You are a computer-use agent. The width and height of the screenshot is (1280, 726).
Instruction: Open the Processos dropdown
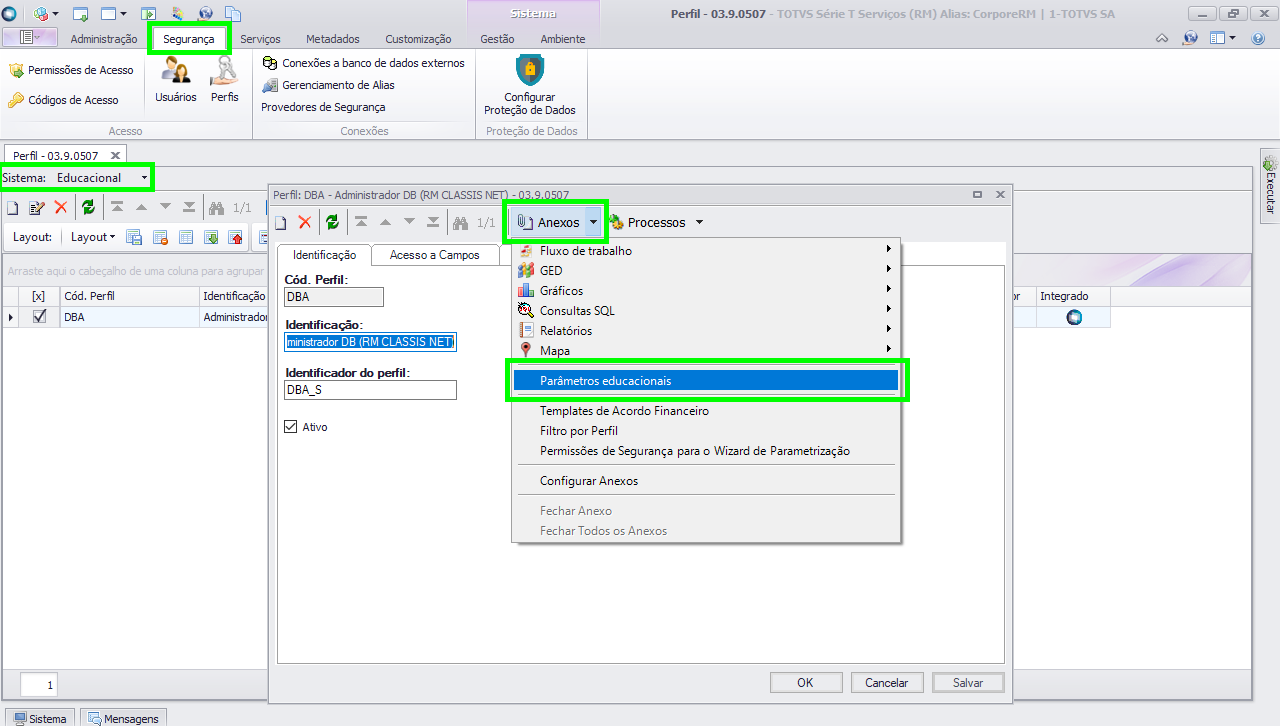pos(699,222)
